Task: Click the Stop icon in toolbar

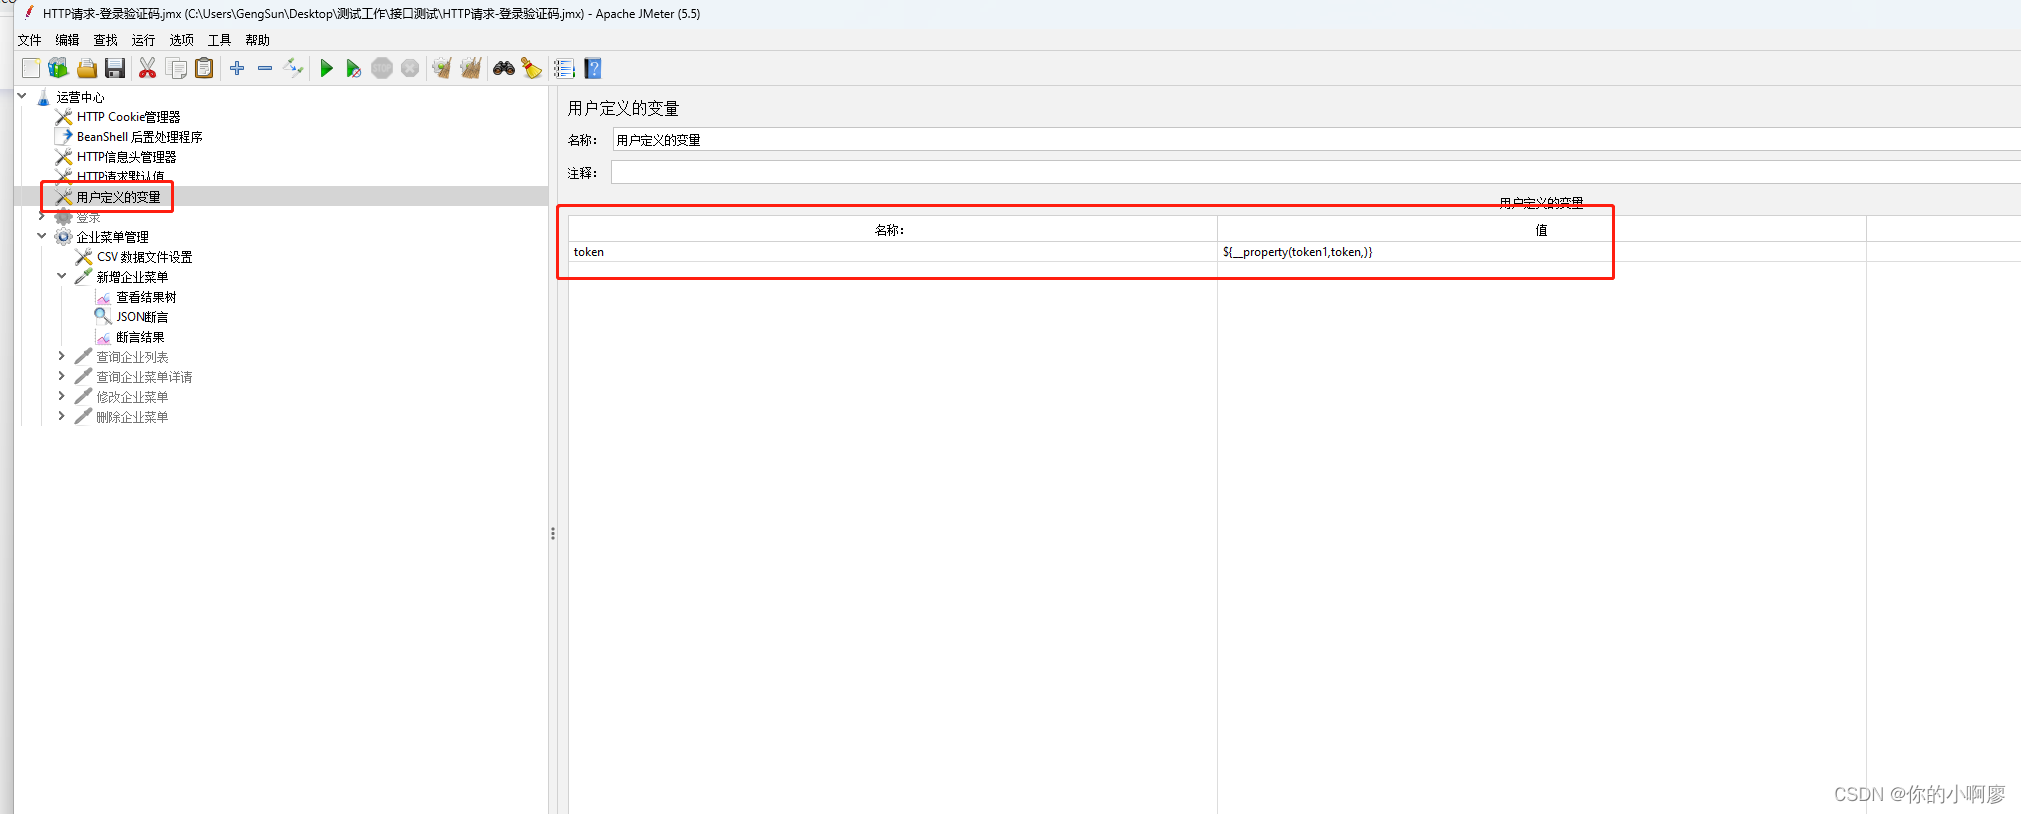Action: point(382,68)
